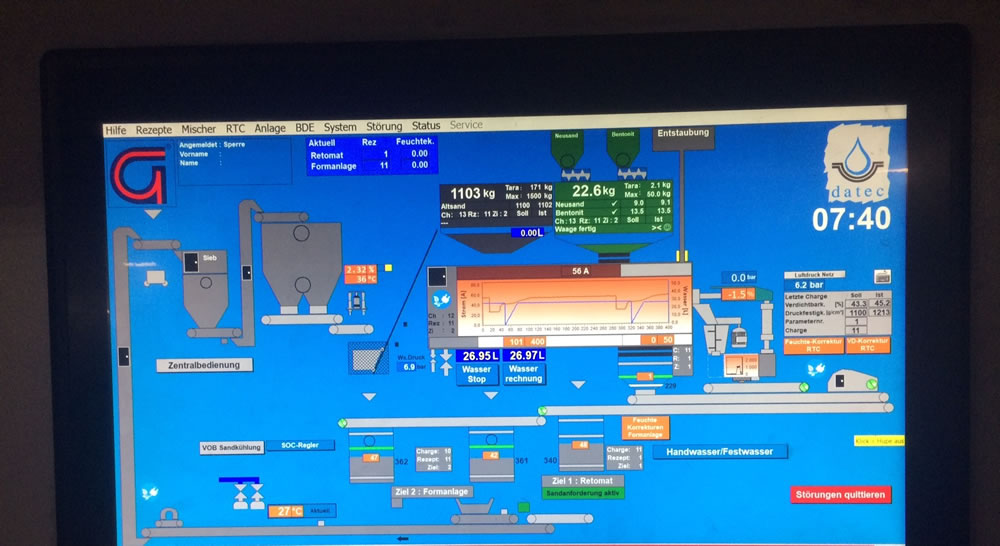The height and width of the screenshot is (546, 1000).
Task: Click the mixer door icon beside the chart
Action: tap(438, 277)
